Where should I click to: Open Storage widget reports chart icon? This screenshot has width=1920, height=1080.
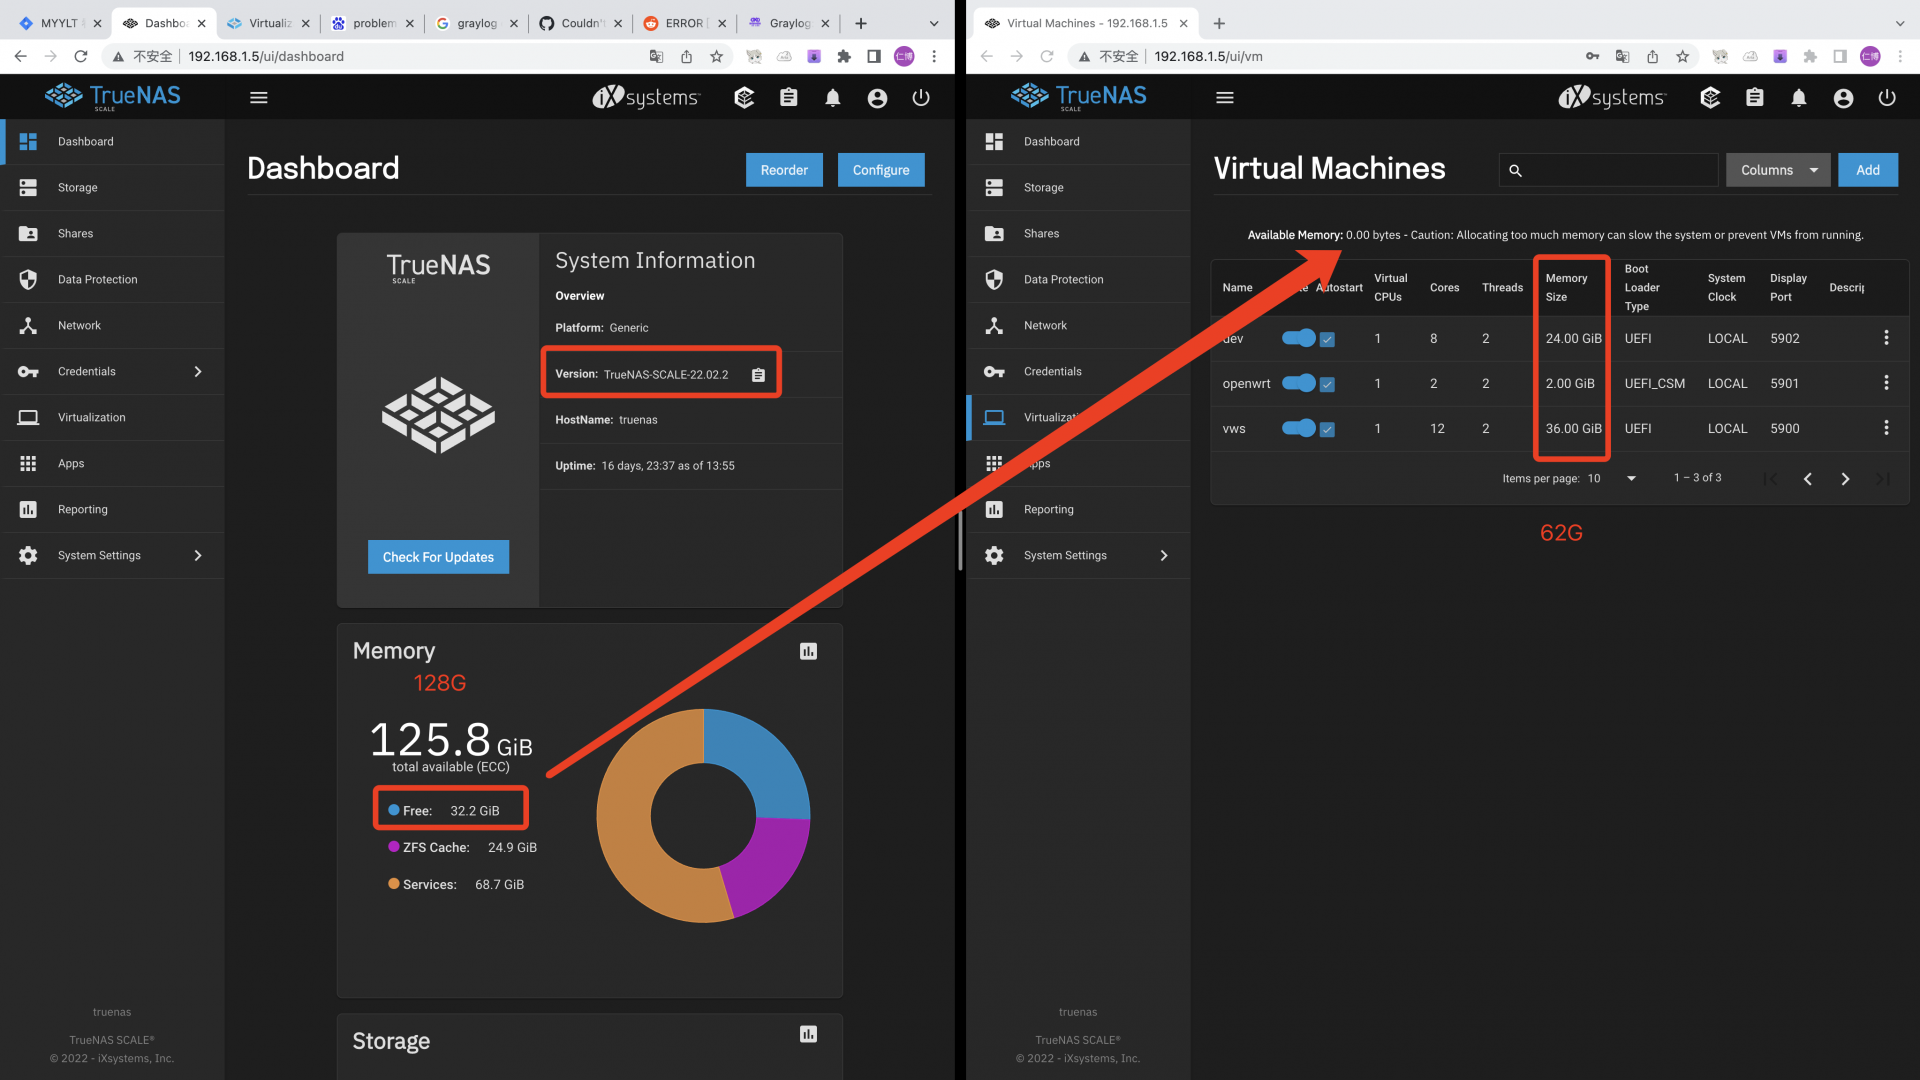click(808, 1034)
